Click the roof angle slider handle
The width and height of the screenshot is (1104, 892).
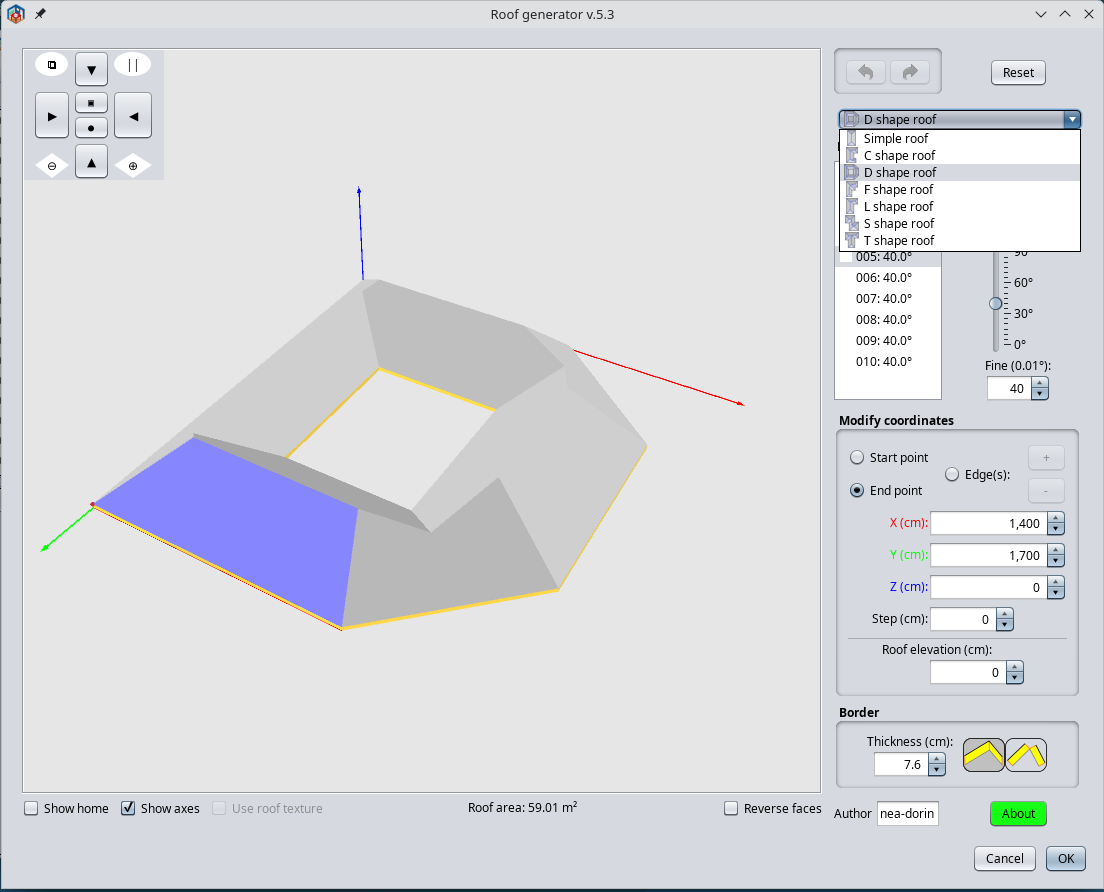tap(995, 303)
